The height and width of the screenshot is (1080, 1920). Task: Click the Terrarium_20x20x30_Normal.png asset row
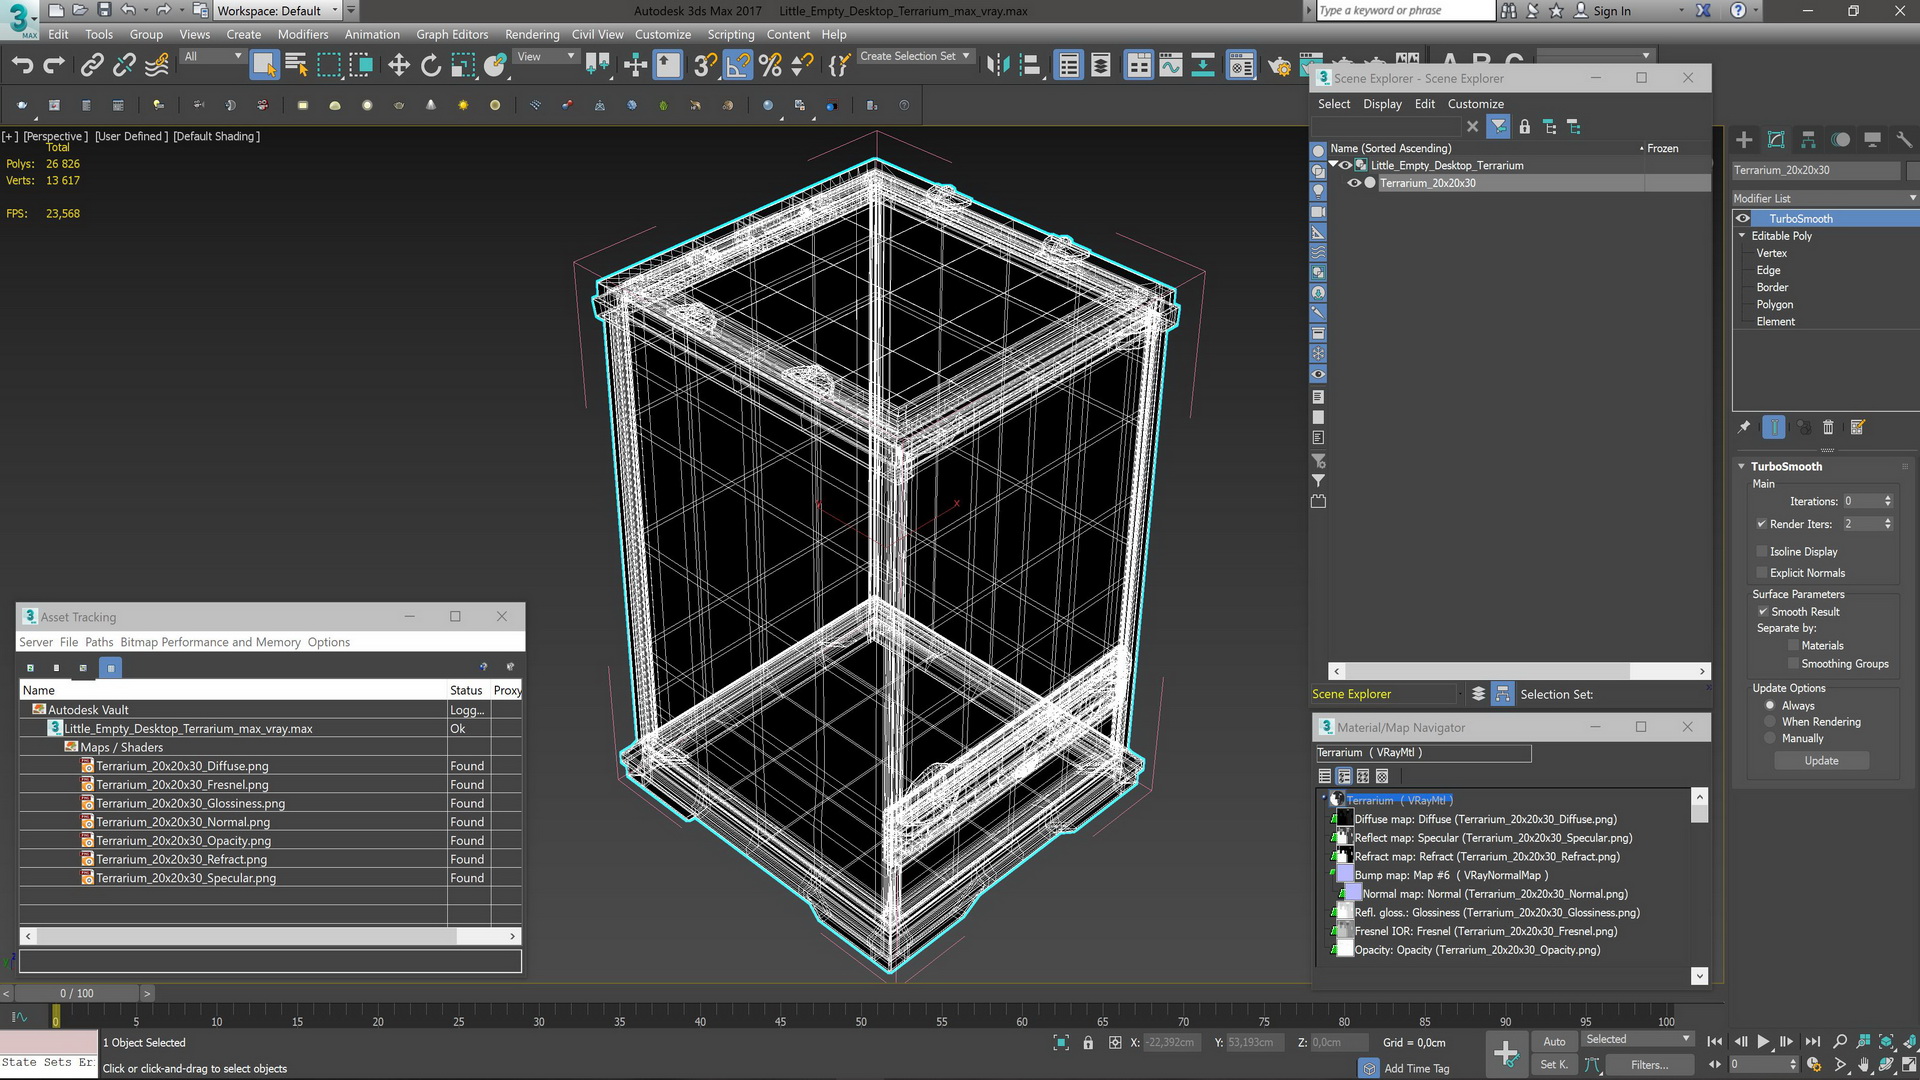coord(183,822)
